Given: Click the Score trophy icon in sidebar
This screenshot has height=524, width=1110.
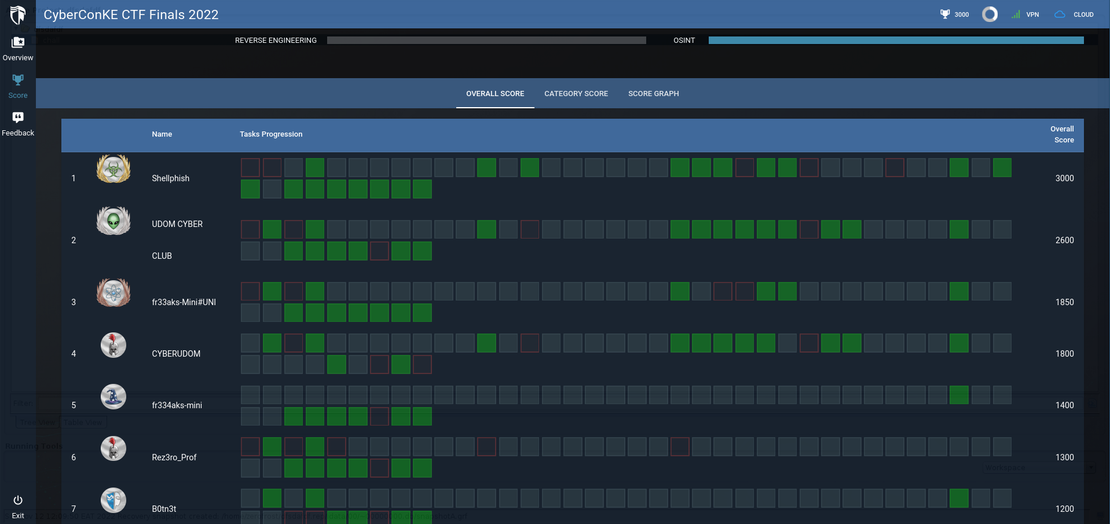Looking at the screenshot, I should 17,81.
